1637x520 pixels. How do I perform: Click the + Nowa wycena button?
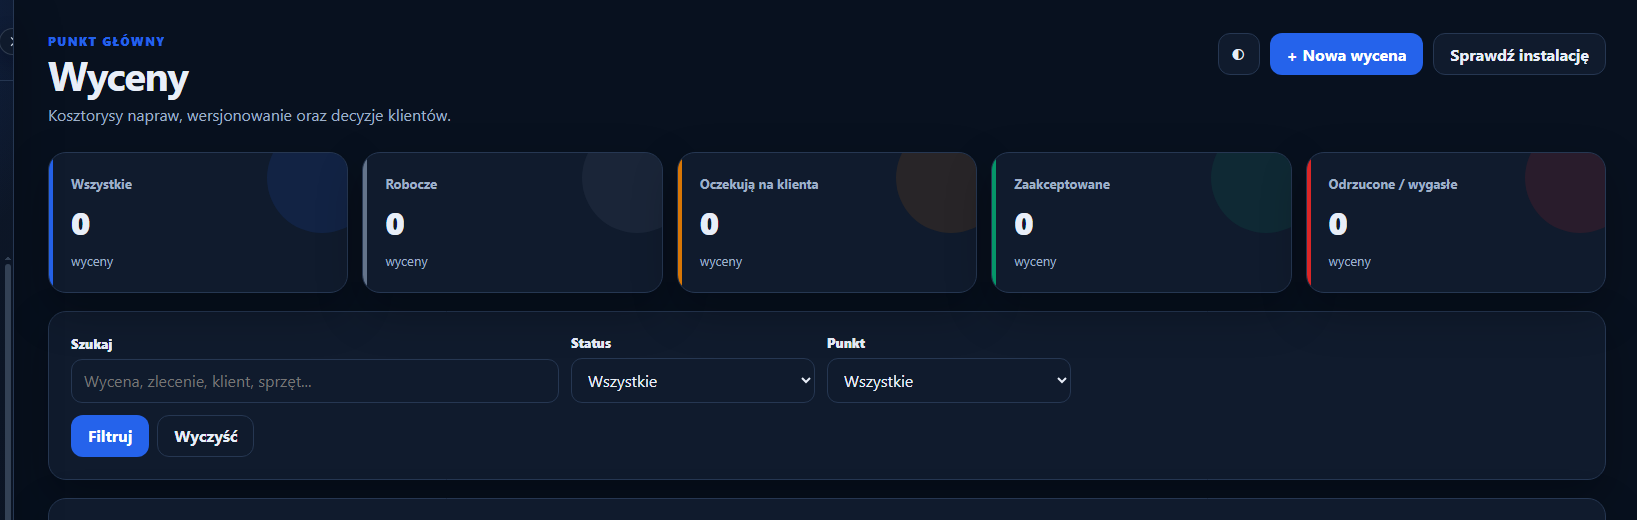click(1346, 54)
